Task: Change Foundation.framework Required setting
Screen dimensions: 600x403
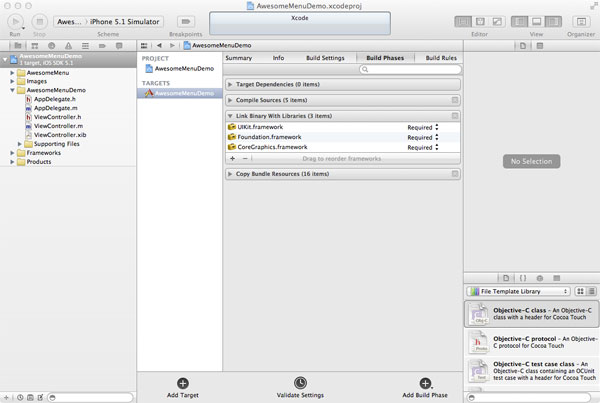Action: 423,137
